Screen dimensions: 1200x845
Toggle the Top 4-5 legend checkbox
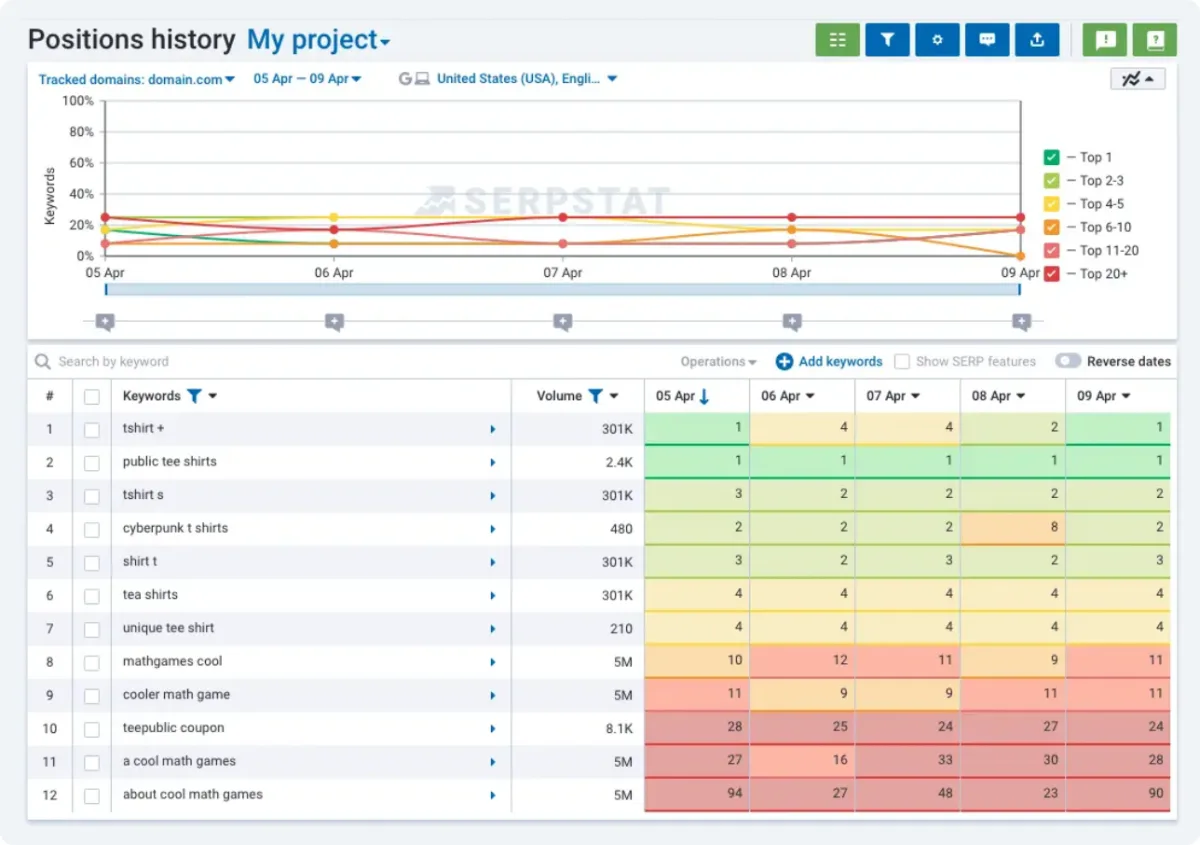(1051, 204)
